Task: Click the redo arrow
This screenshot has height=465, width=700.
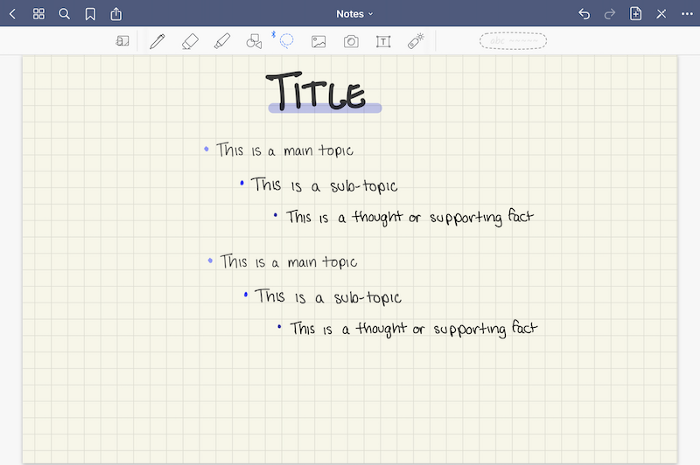Action: 609,14
